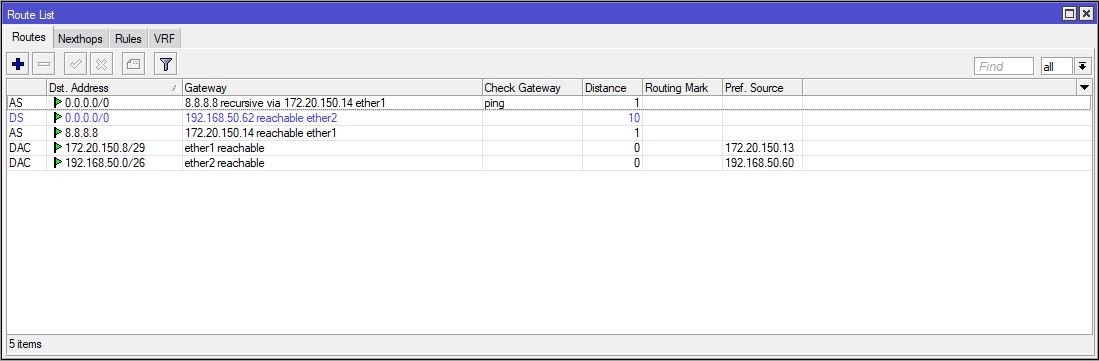
Task: Click gateway 'ether2 reachable' cell
Action: [332, 163]
